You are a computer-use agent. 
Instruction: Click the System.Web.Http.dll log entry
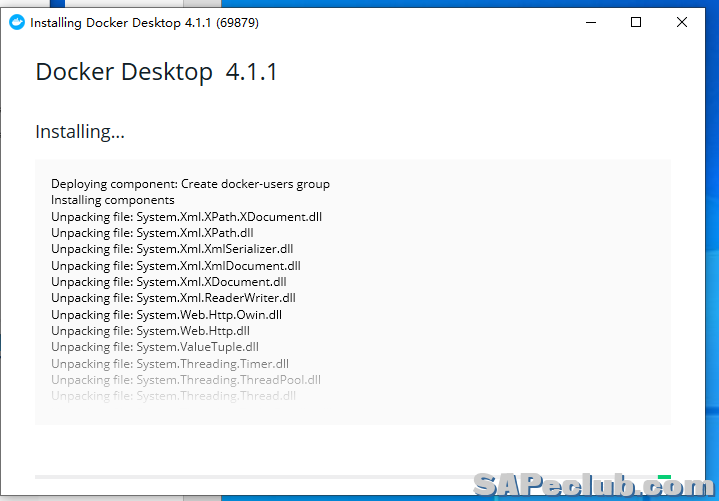(151, 331)
